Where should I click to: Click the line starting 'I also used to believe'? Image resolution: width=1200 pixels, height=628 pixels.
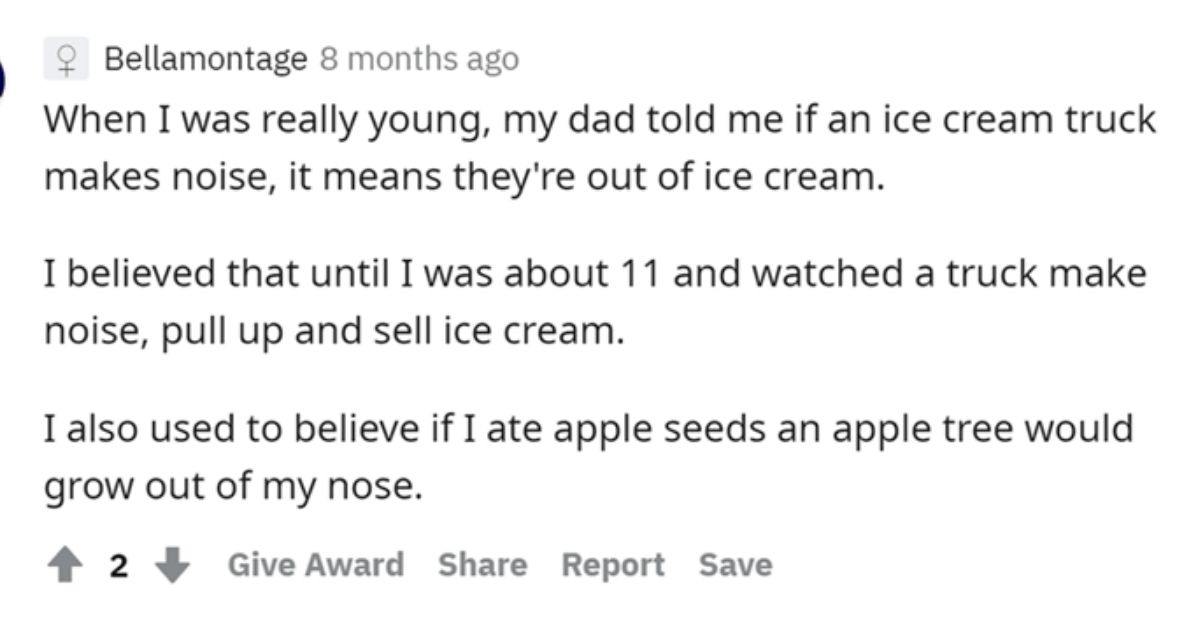click(x=588, y=429)
